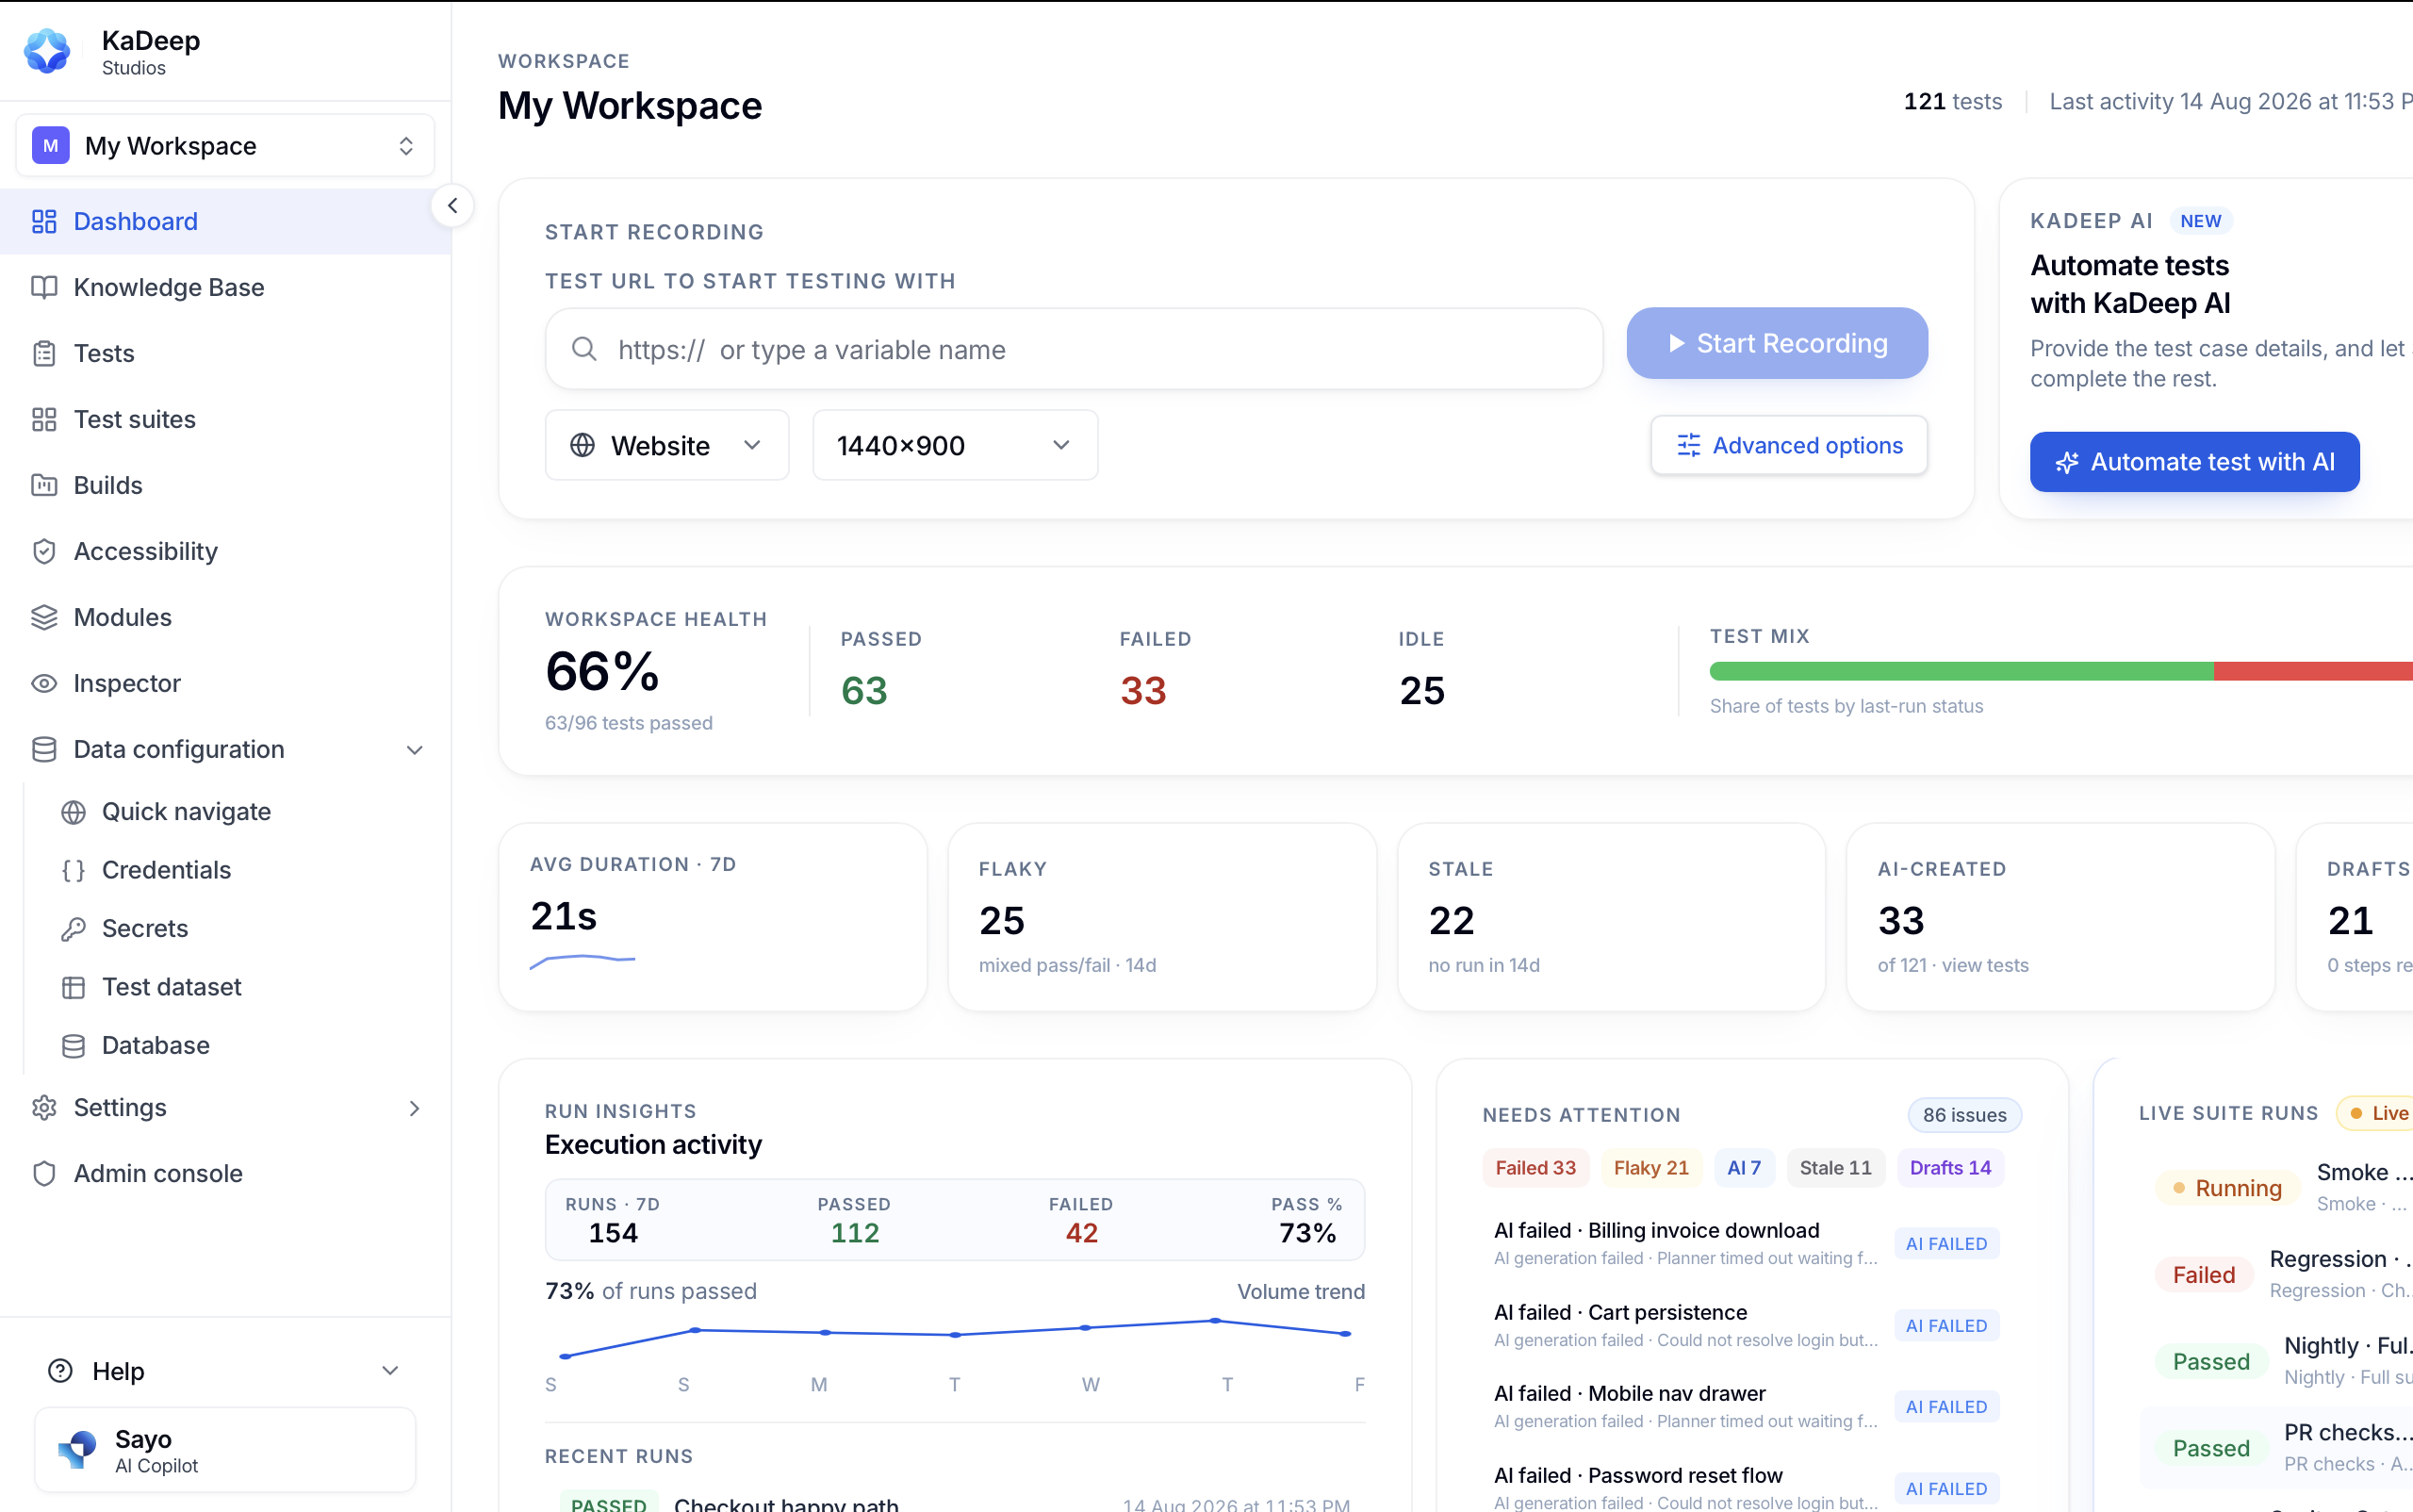Filter attention list by AI 7
Viewport: 2413px width, 1512px height.
pyautogui.click(x=1744, y=1168)
